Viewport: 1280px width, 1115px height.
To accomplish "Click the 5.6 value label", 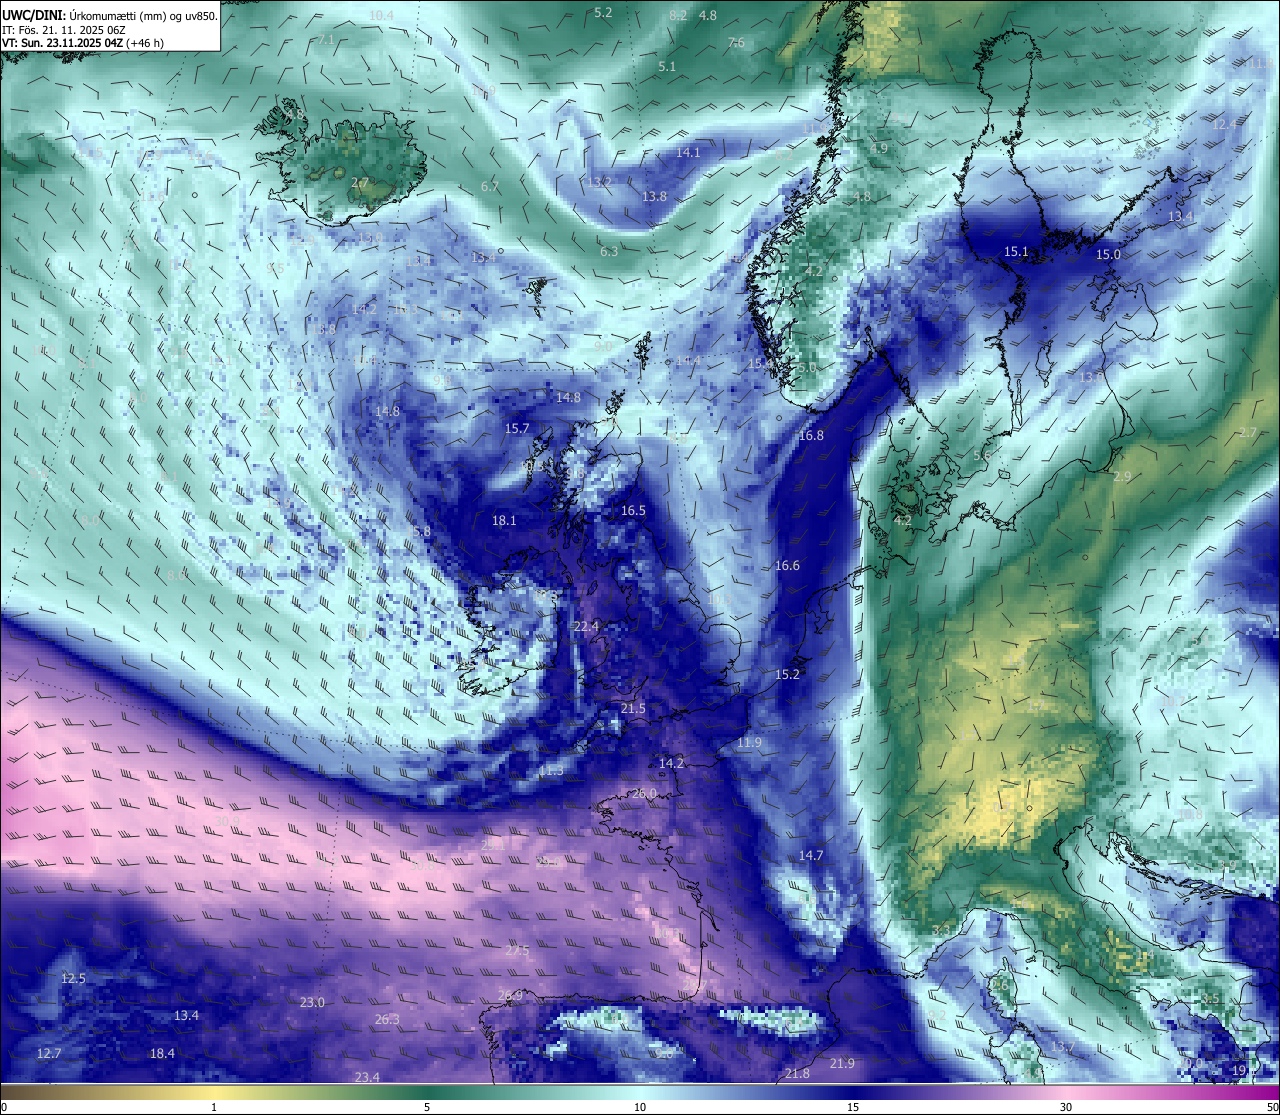I will [982, 455].
